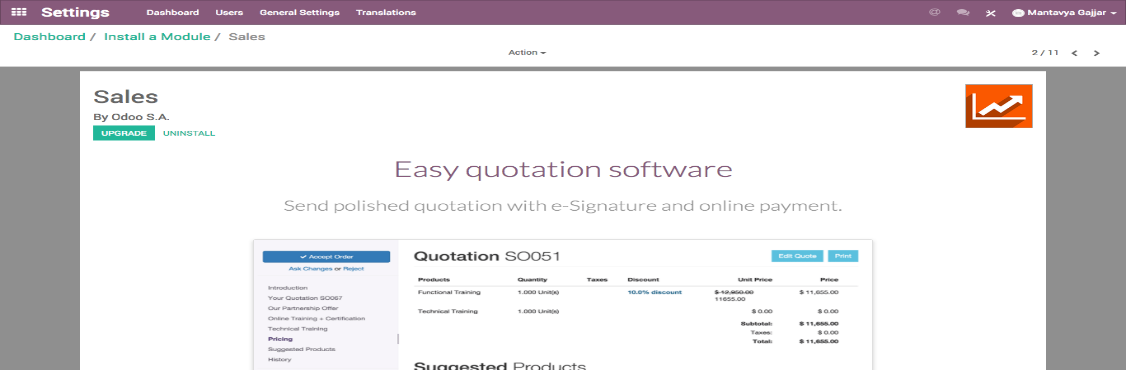This screenshot has height=370, width=1126.
Task: Open the Users menu
Action: pyautogui.click(x=229, y=12)
